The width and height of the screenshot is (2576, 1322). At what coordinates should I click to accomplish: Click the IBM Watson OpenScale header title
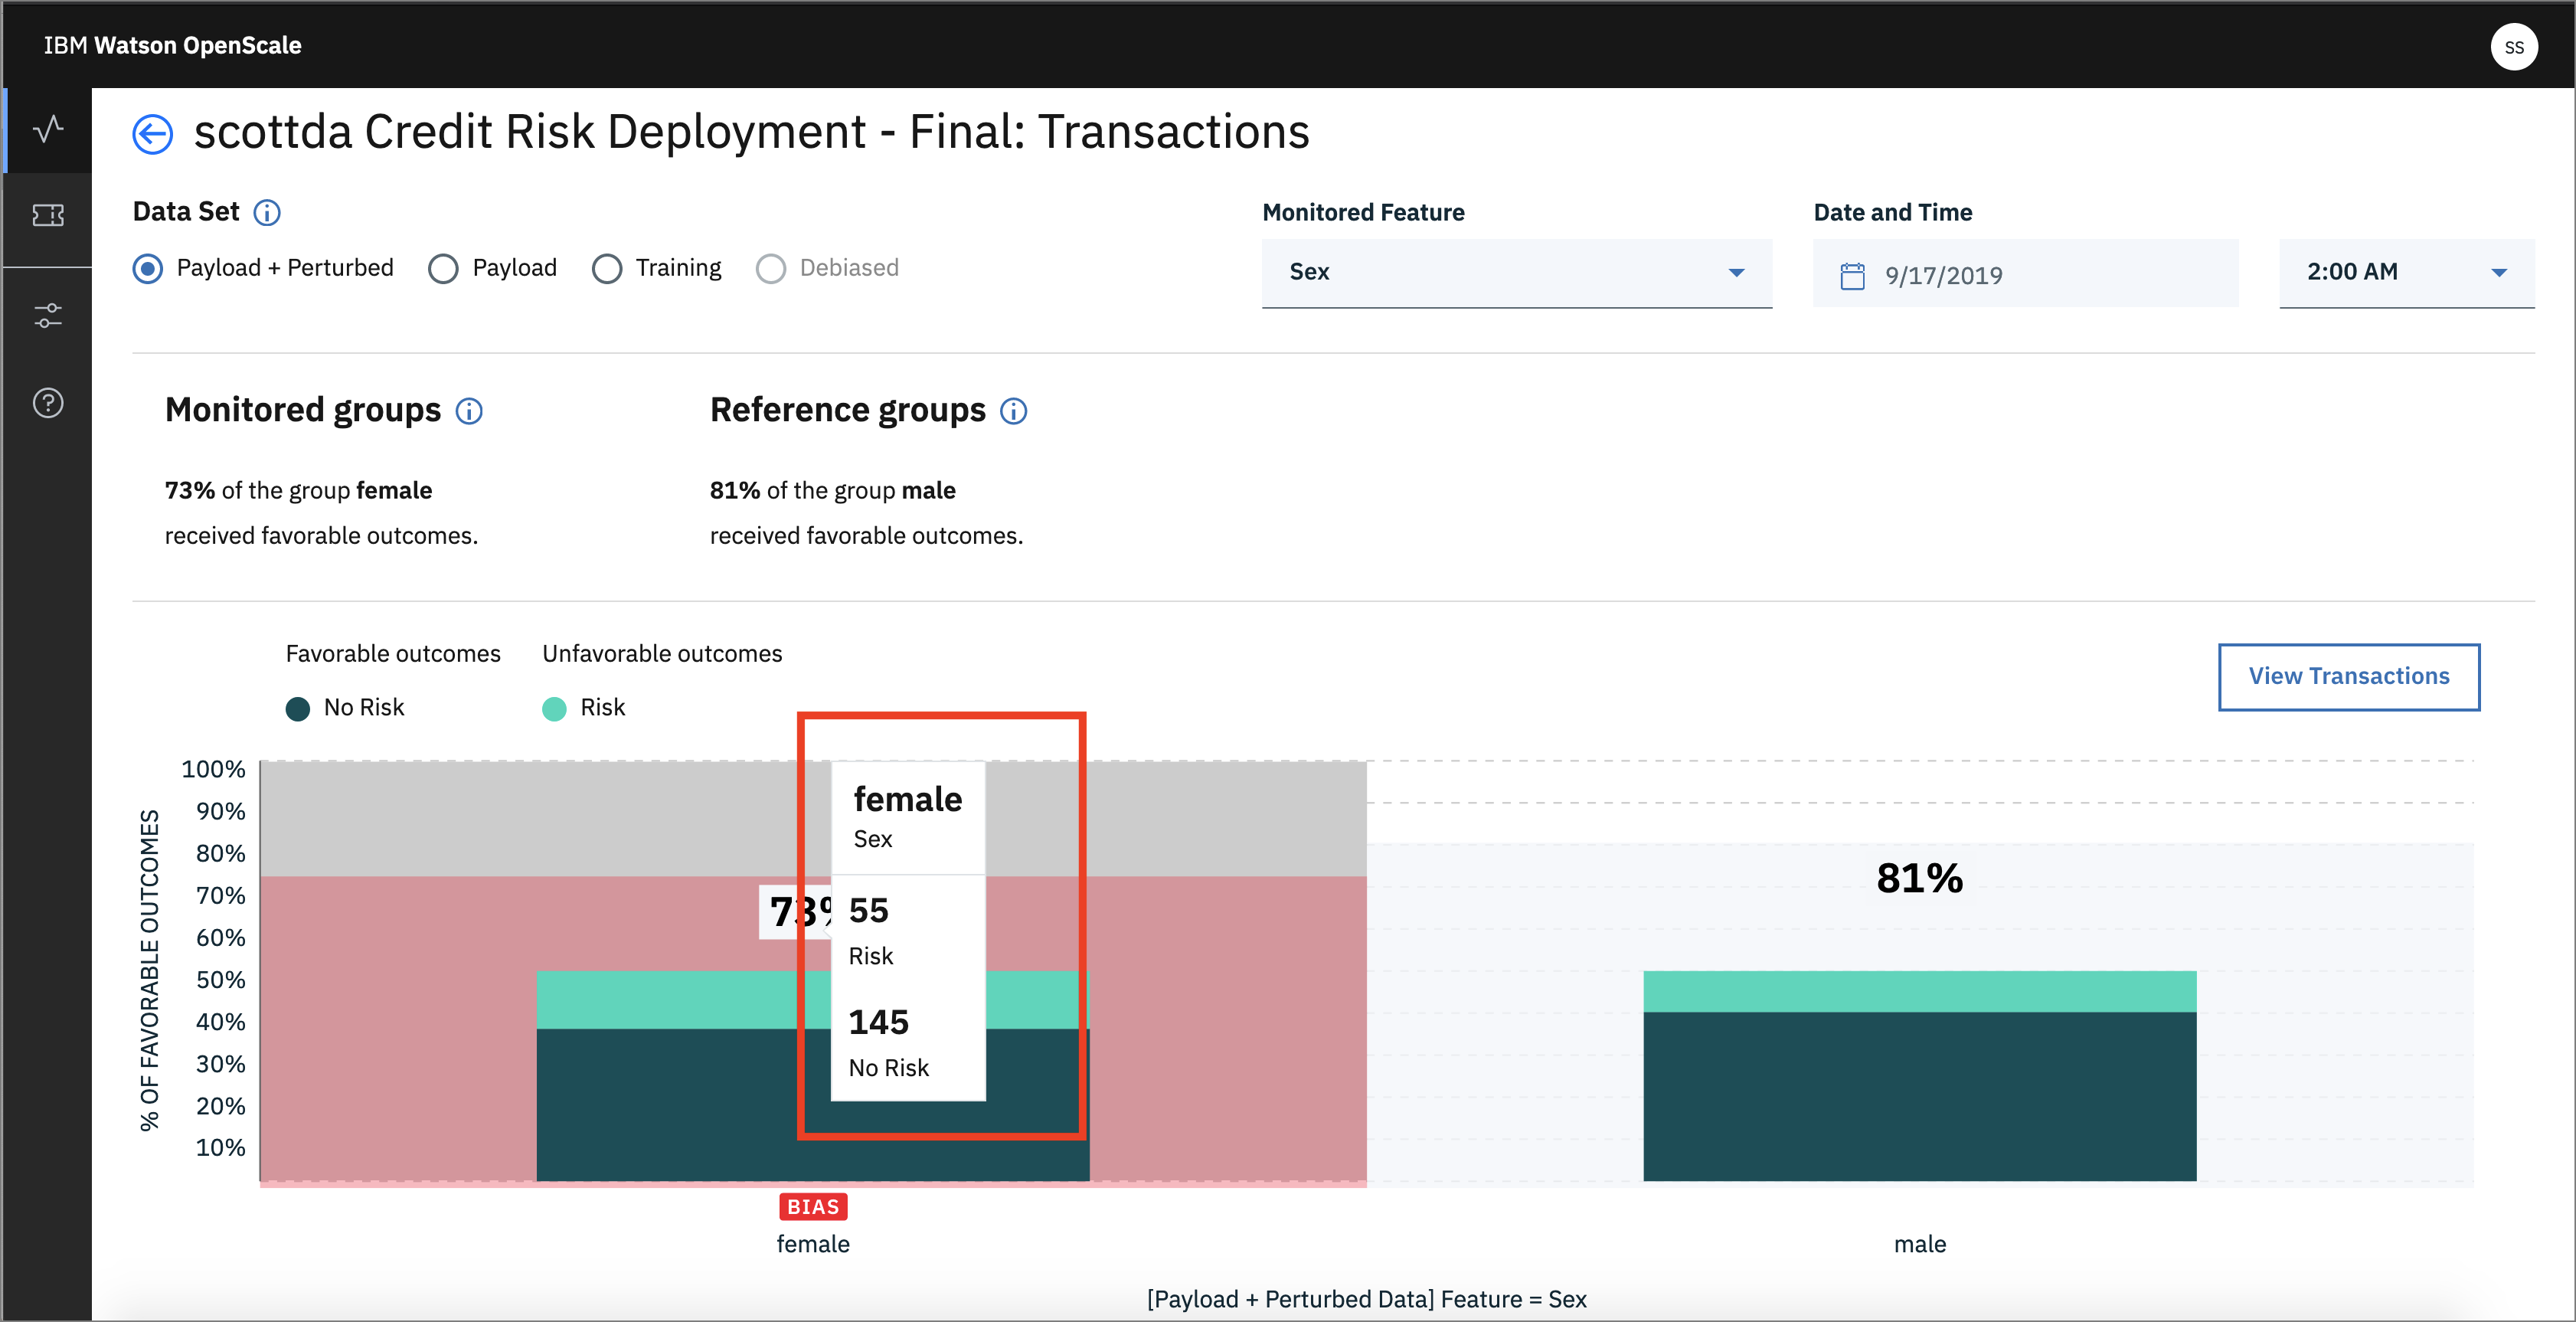tap(172, 45)
